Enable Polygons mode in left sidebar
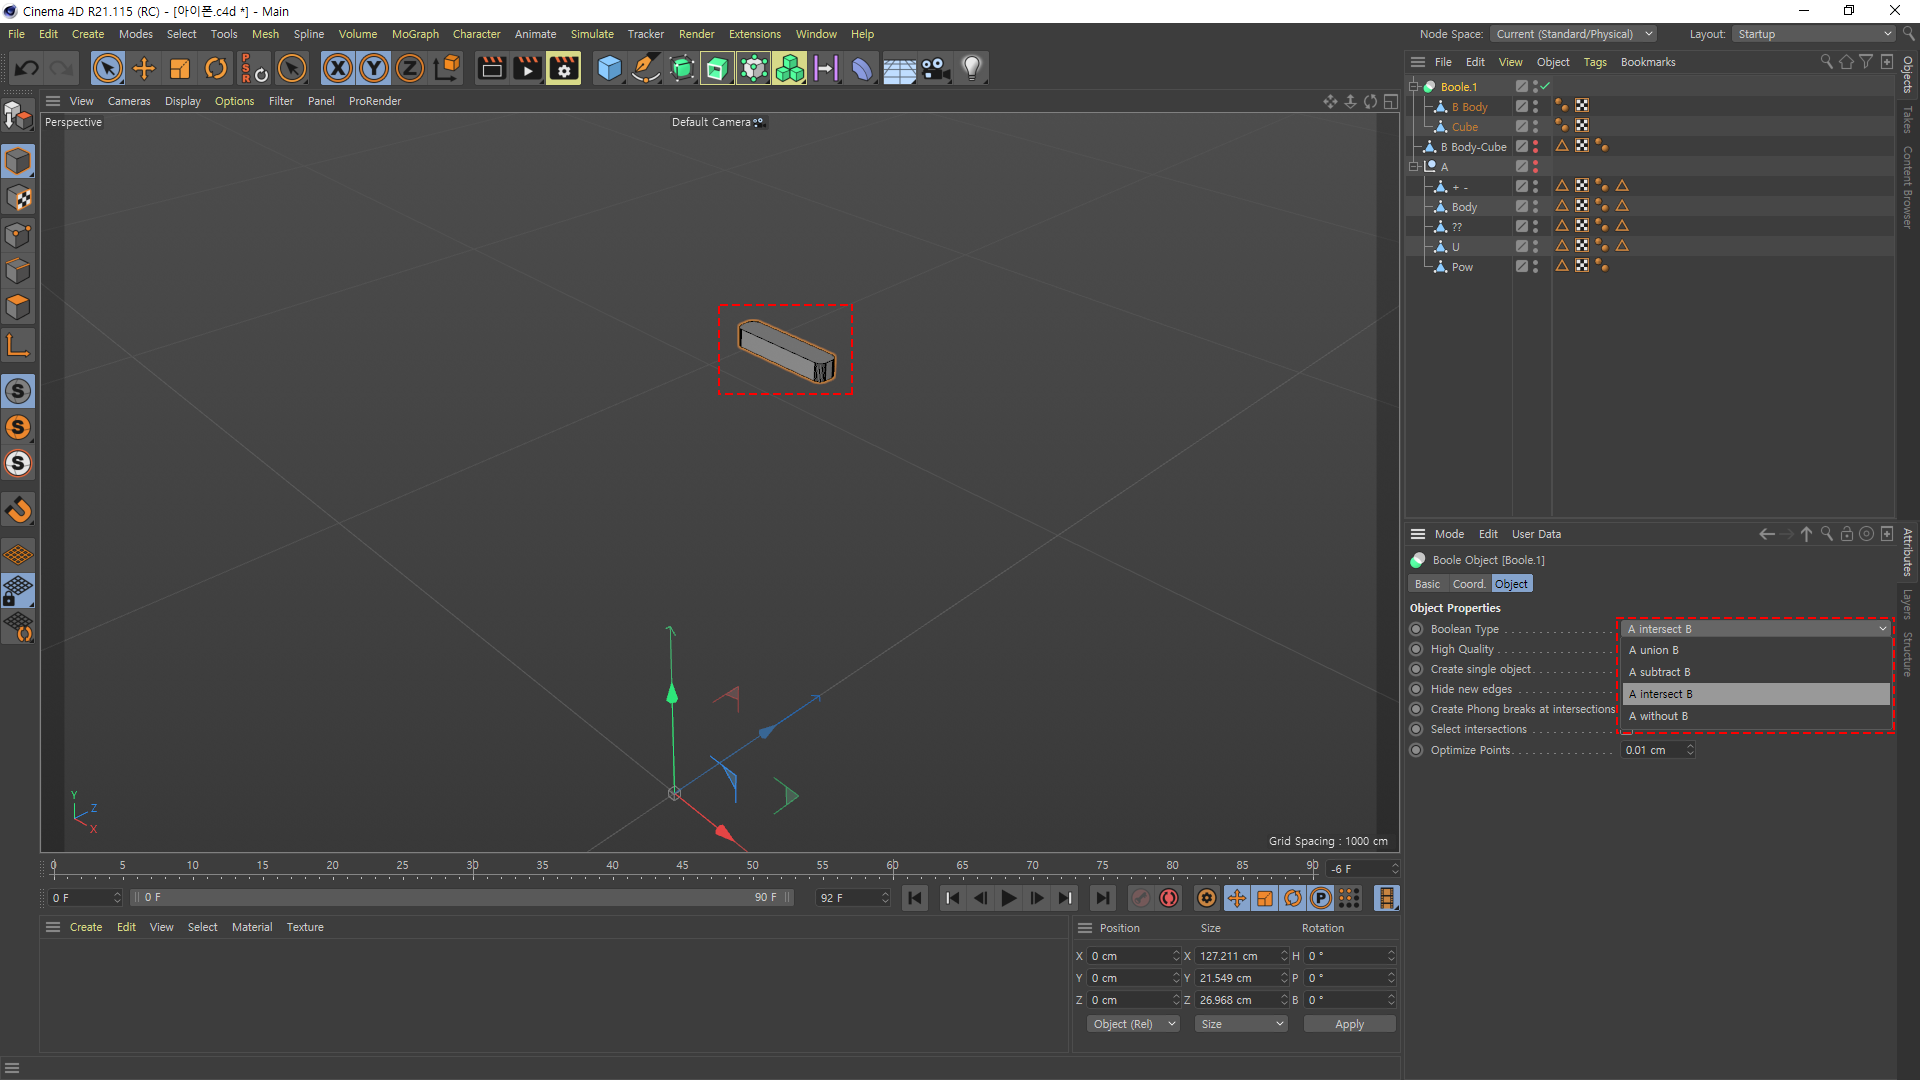The image size is (1920, 1080). [18, 307]
